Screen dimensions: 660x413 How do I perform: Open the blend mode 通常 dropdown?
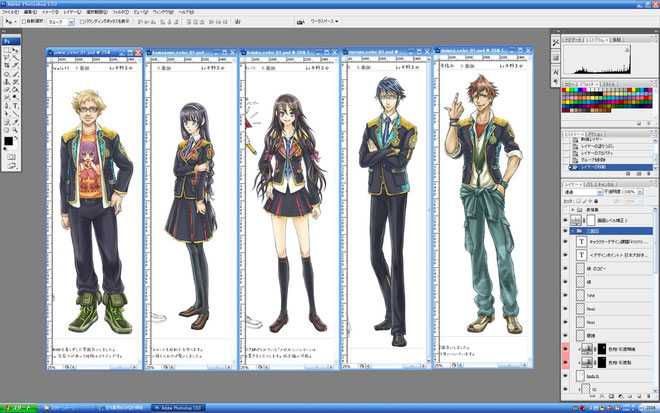tap(600, 192)
